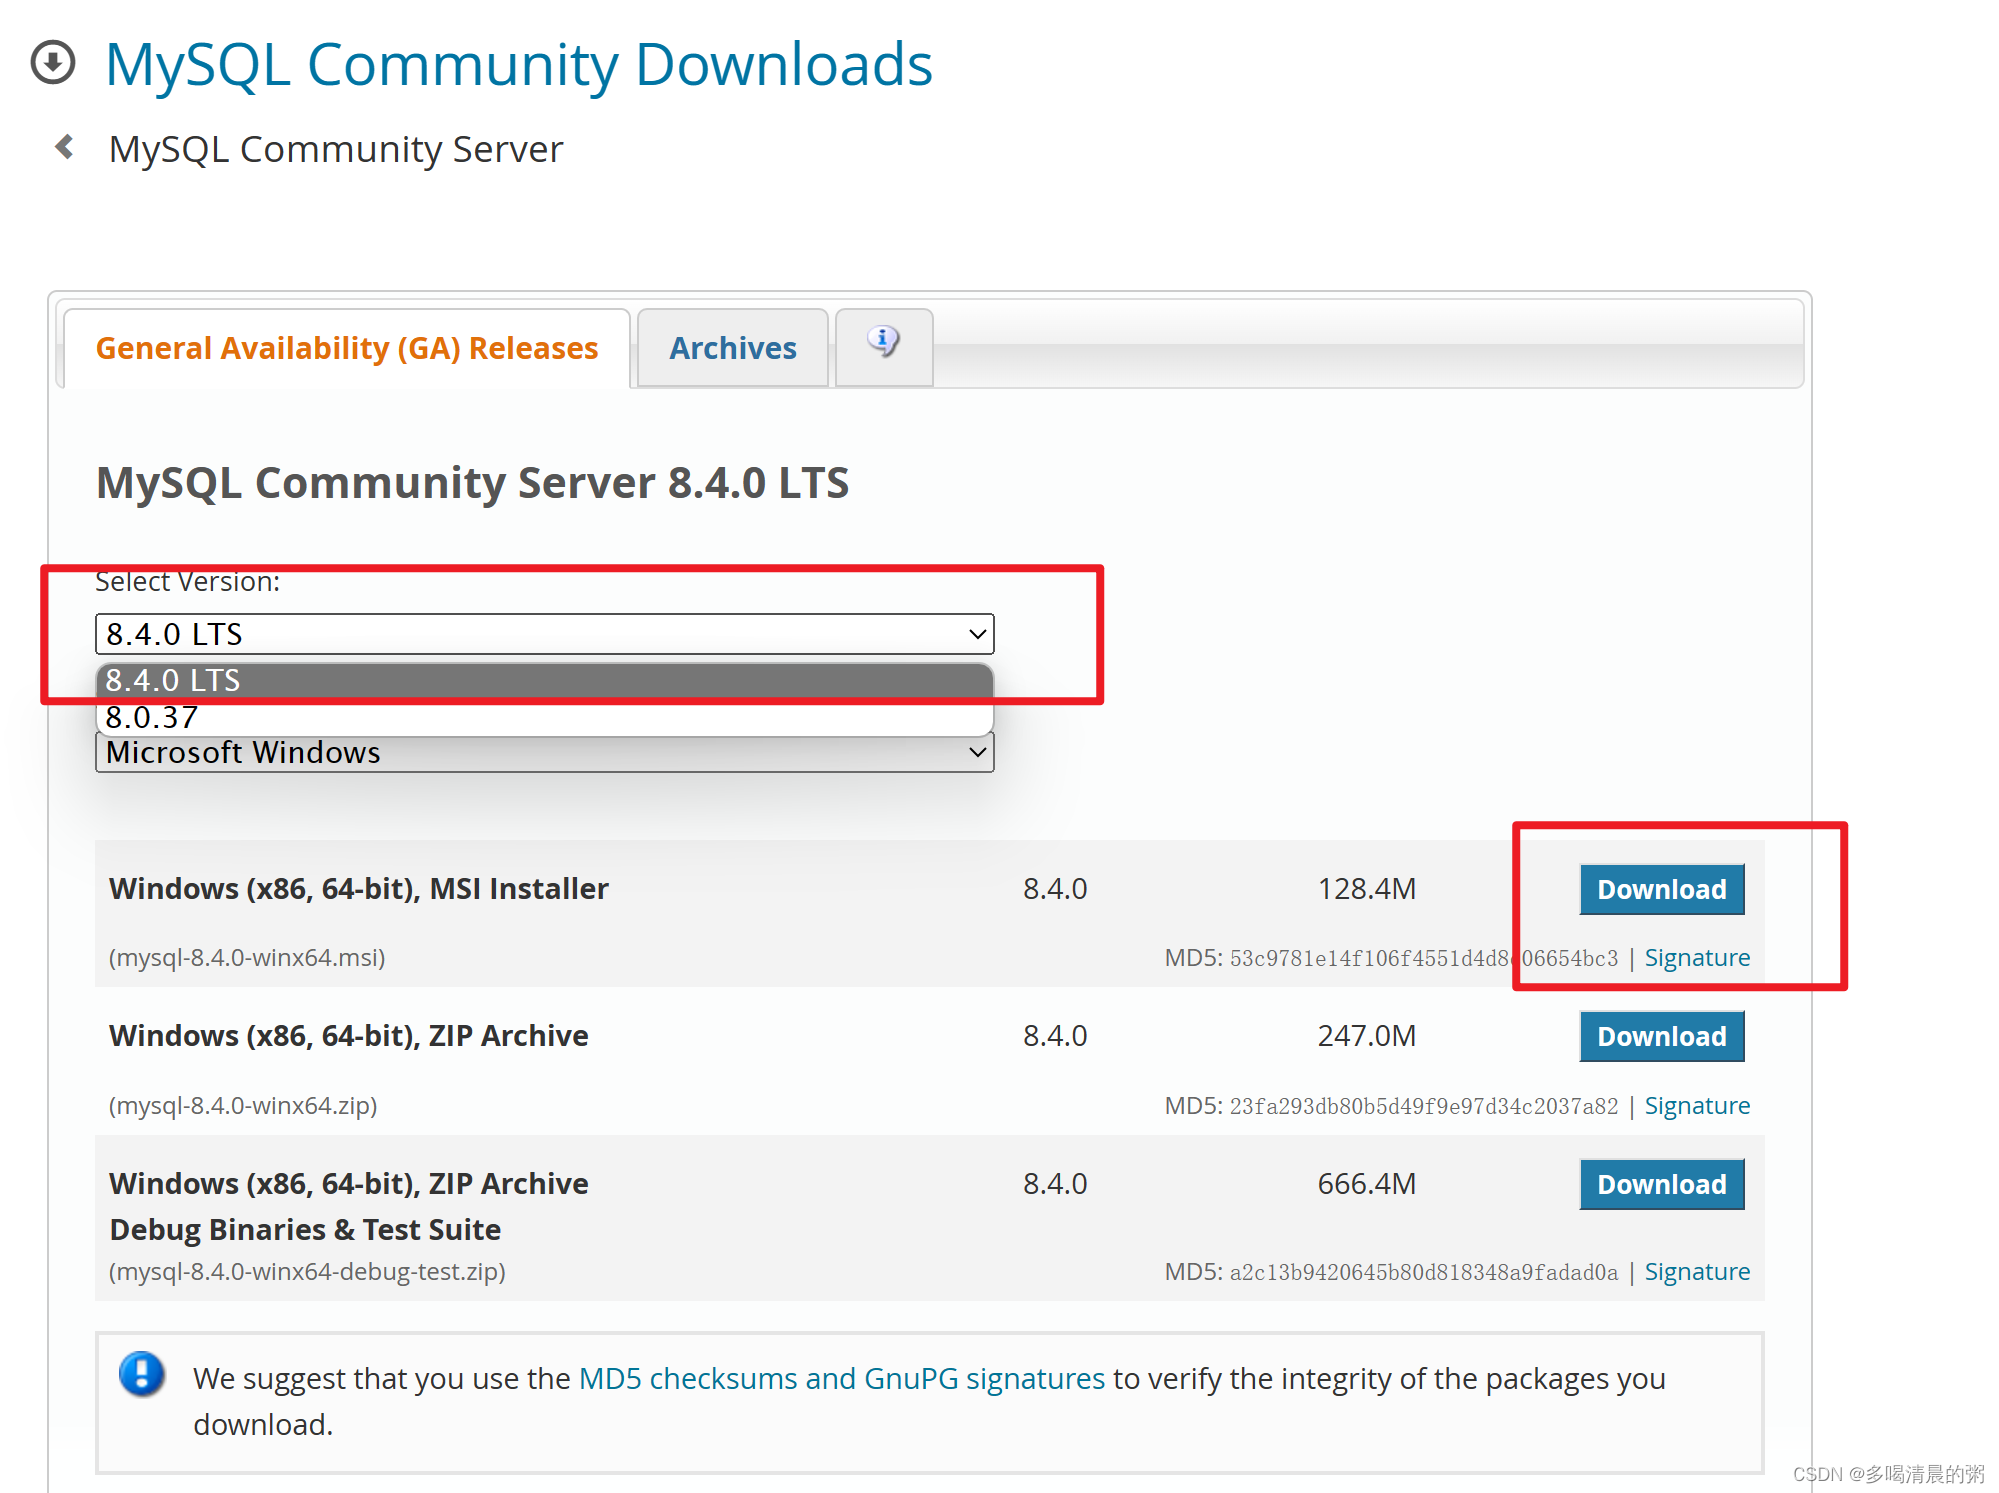
Task: Open Signature link for MSI installer
Action: tap(1697, 958)
